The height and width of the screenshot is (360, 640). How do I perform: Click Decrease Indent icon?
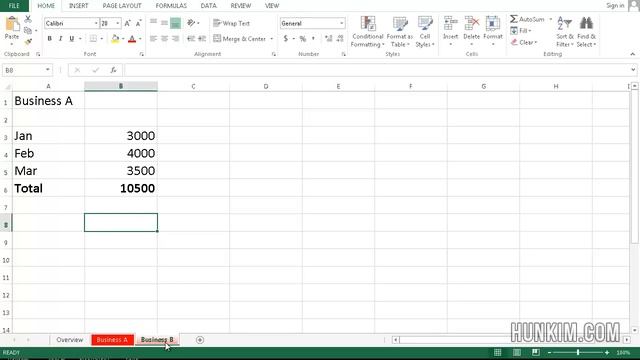pyautogui.click(x=191, y=39)
